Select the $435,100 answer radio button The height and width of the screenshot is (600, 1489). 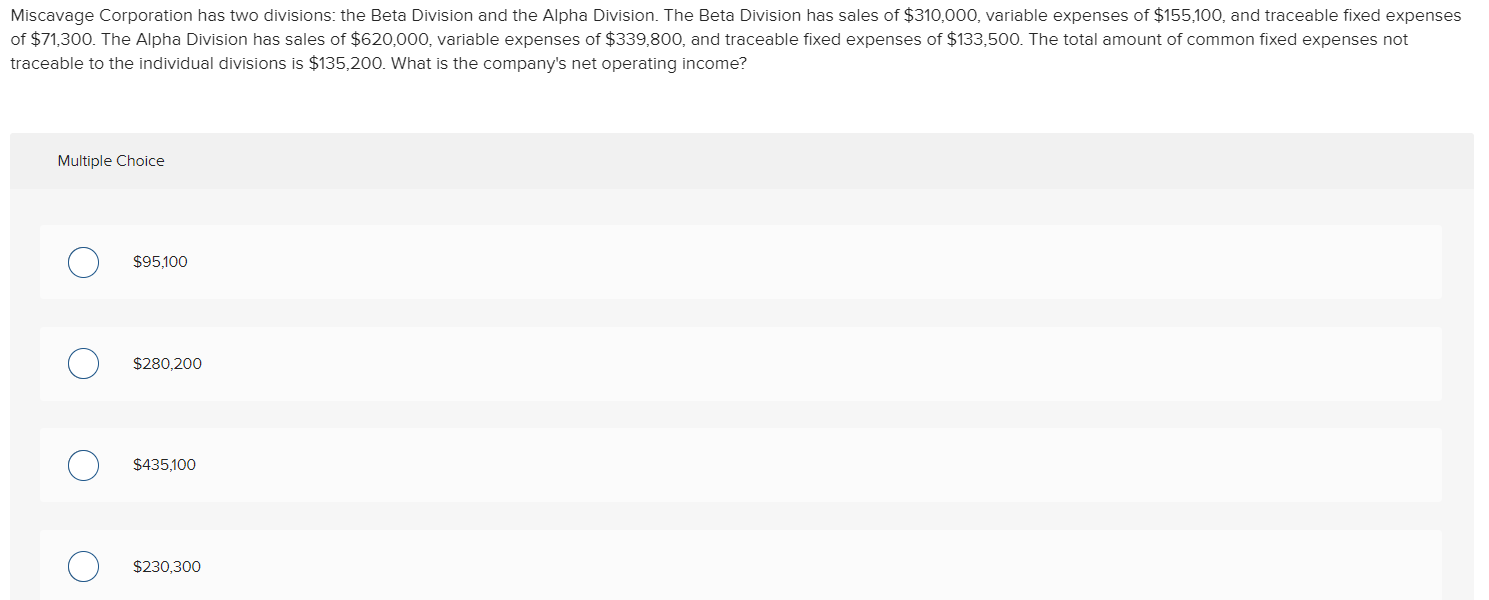coord(83,464)
